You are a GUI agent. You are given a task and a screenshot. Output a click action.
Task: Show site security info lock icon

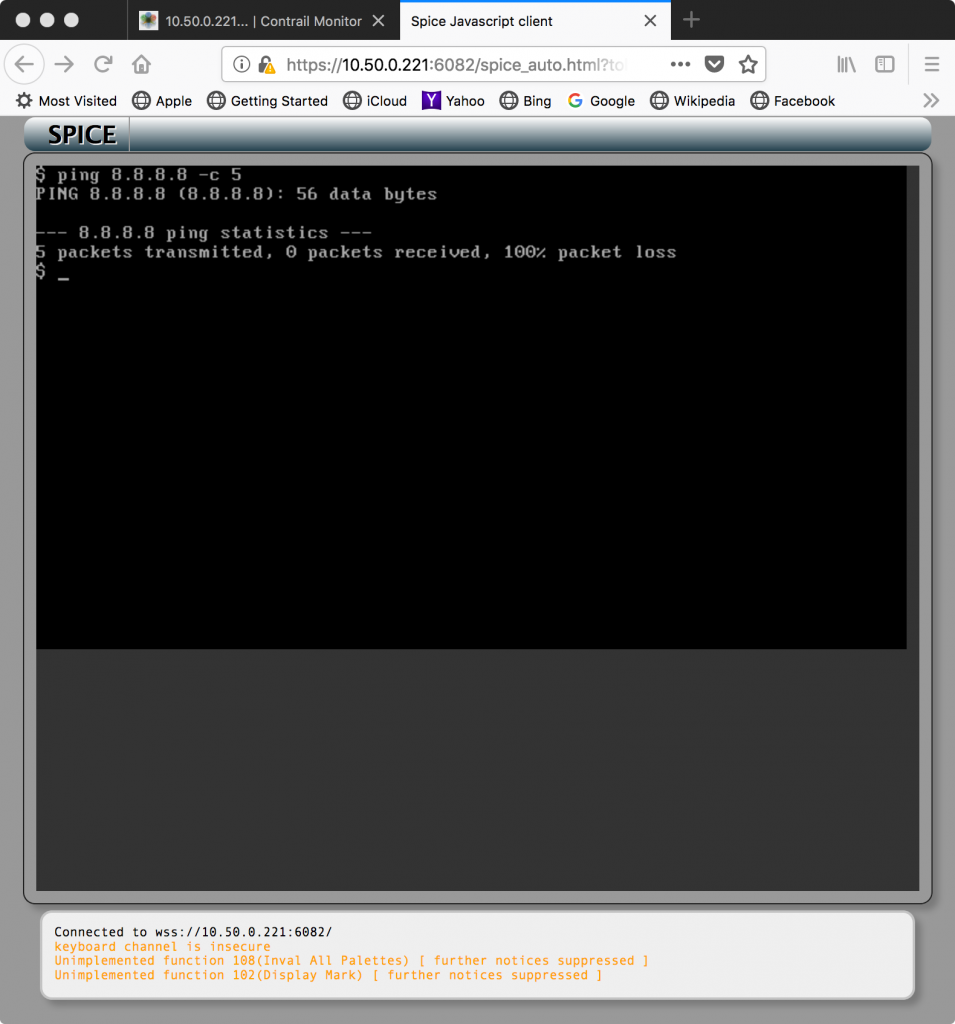click(266, 64)
